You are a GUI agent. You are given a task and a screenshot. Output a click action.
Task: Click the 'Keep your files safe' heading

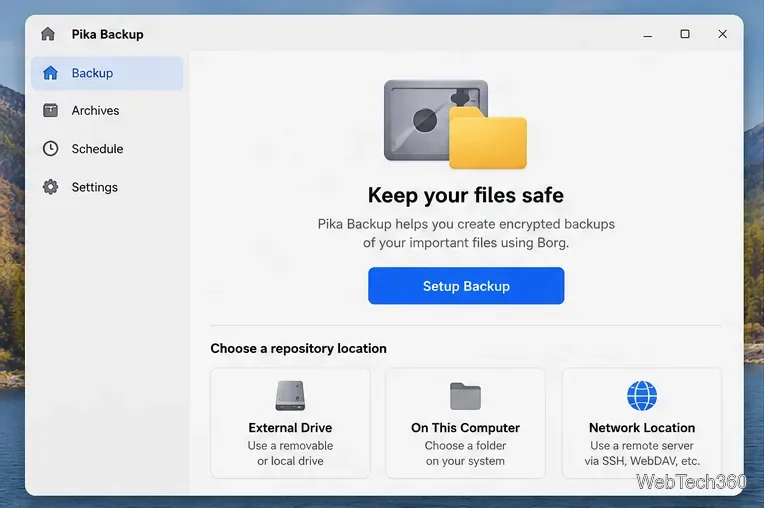click(466, 195)
